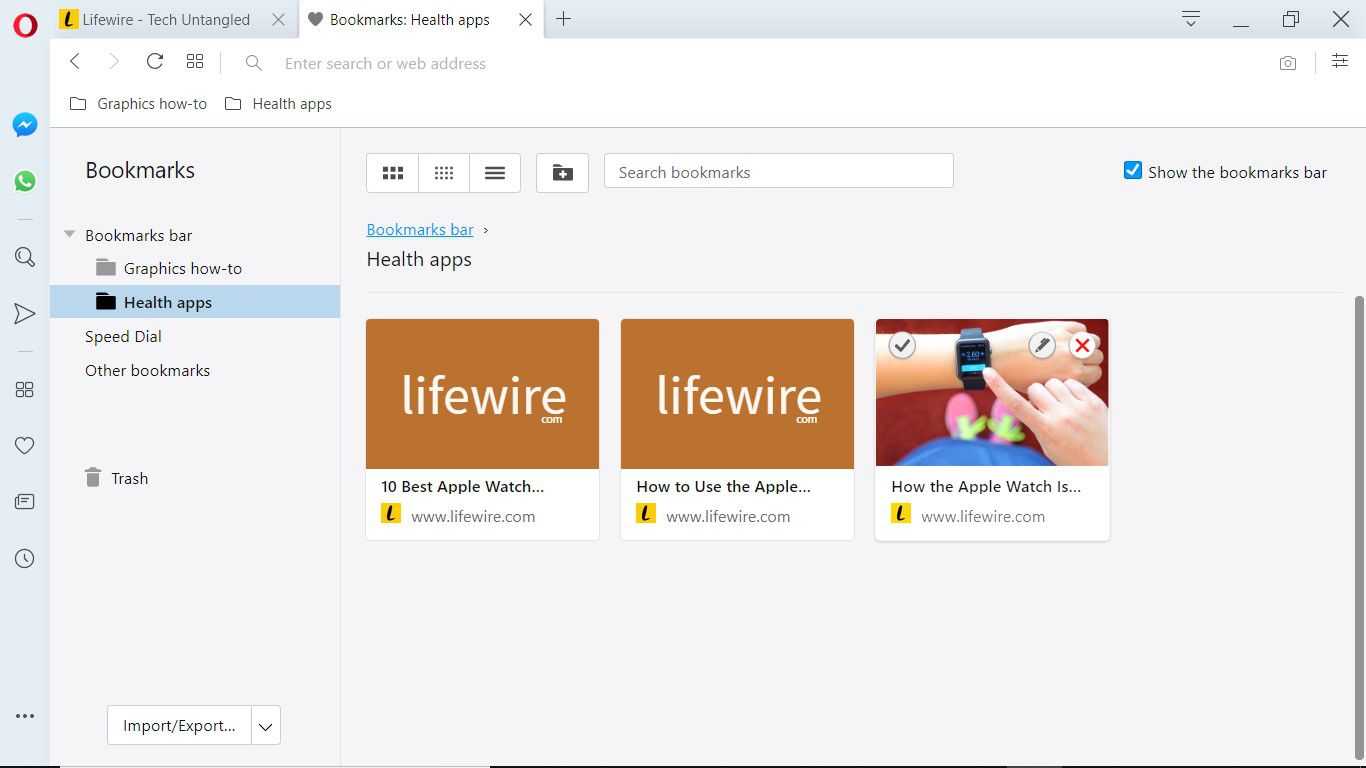Open WhatsApp in the sidebar
This screenshot has height=768, width=1366.
click(x=25, y=181)
